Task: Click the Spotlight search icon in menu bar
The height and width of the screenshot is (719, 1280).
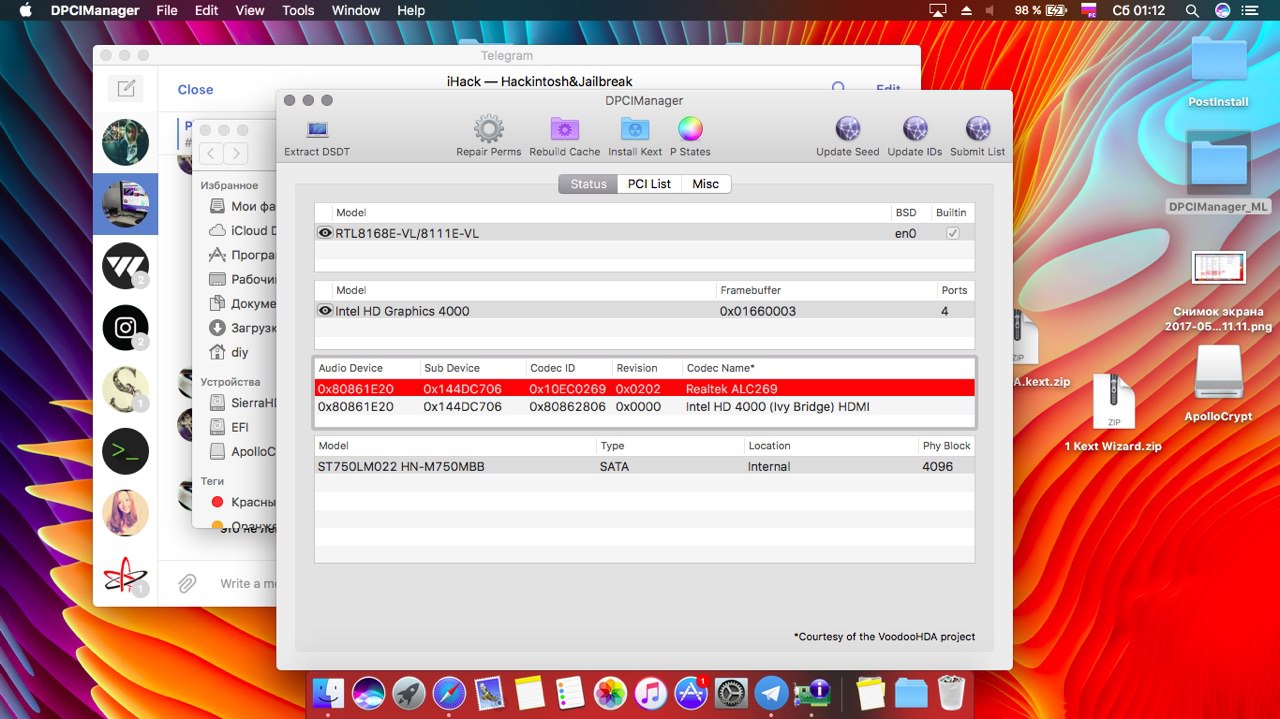Action: pyautogui.click(x=1192, y=10)
